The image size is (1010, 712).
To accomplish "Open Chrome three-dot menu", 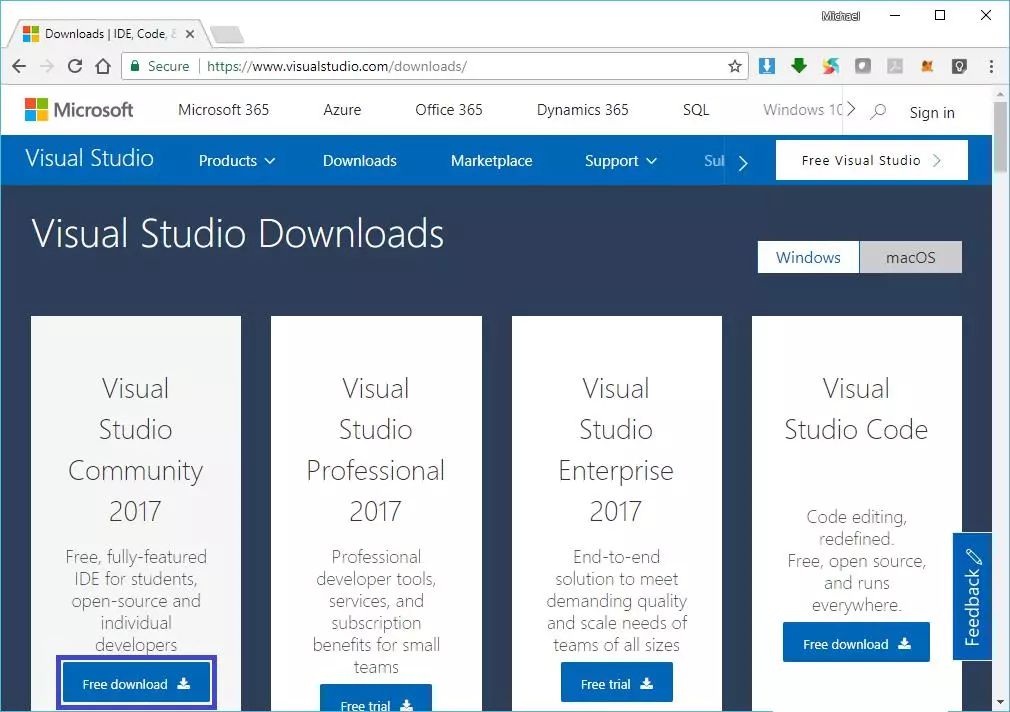I will [x=991, y=66].
